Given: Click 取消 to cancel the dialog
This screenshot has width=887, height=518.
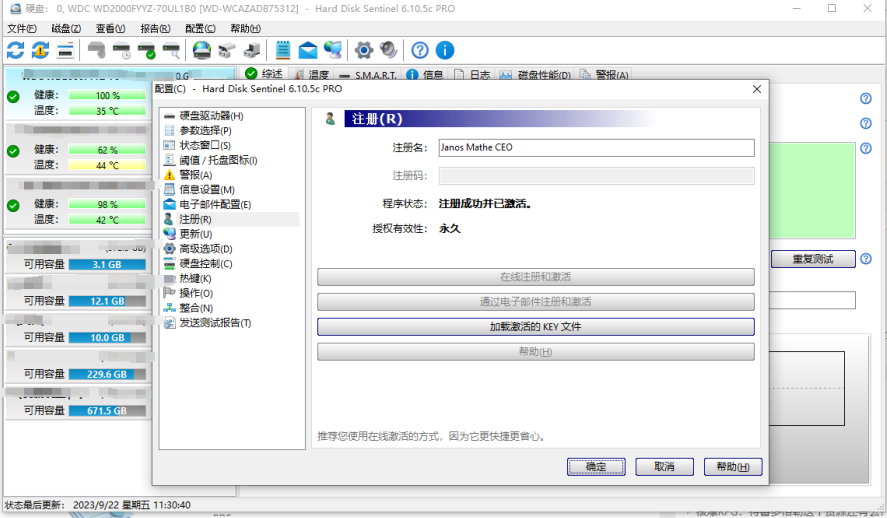Looking at the screenshot, I should [665, 467].
